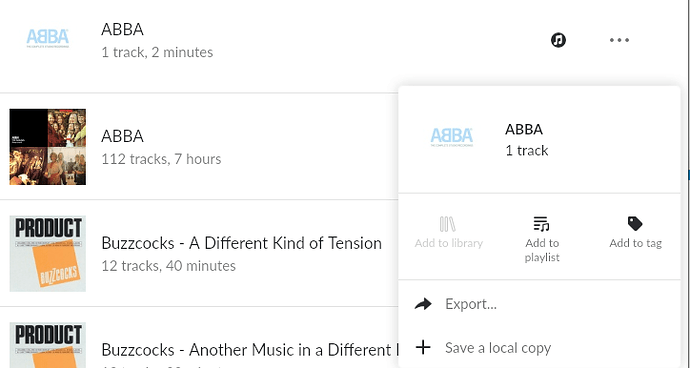
Task: Select Save a local copy label
Action: pyautogui.click(x=498, y=348)
